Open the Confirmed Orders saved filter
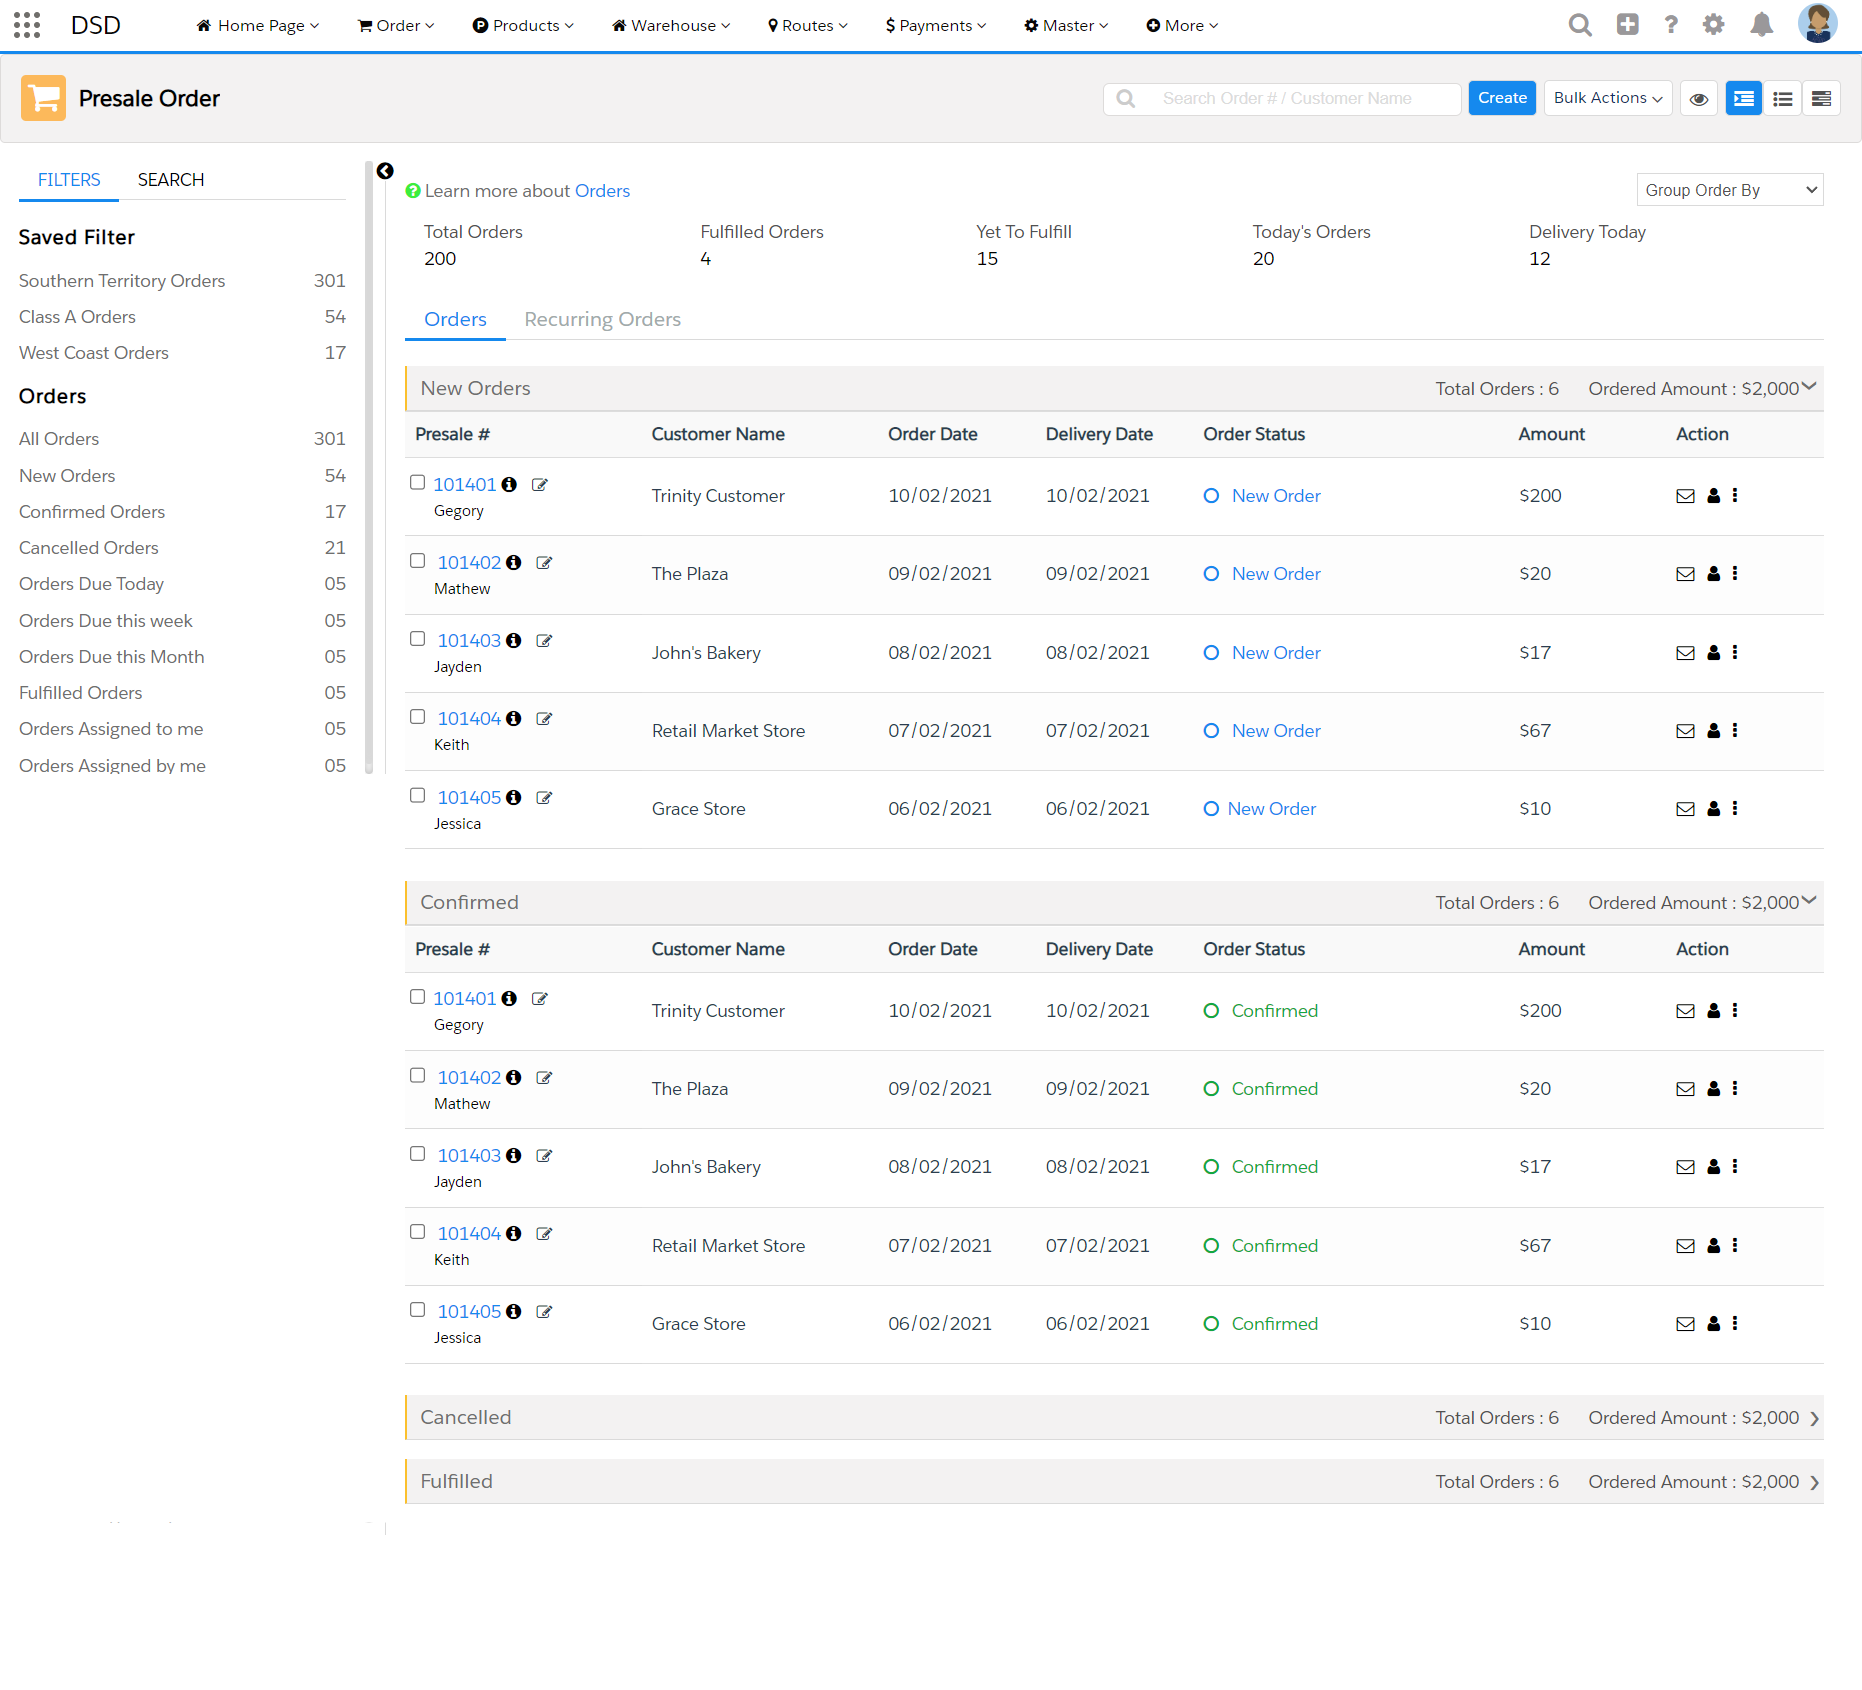Image resolution: width=1862 pixels, height=1690 pixels. [x=91, y=511]
